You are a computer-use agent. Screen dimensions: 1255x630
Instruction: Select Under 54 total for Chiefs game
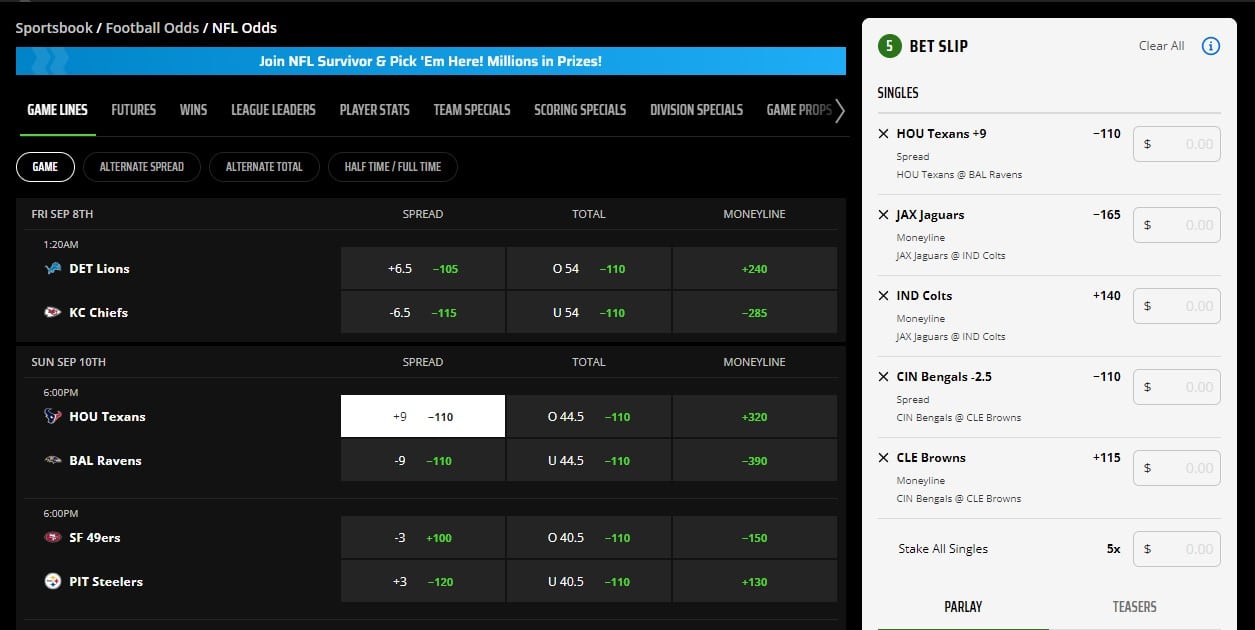click(589, 312)
